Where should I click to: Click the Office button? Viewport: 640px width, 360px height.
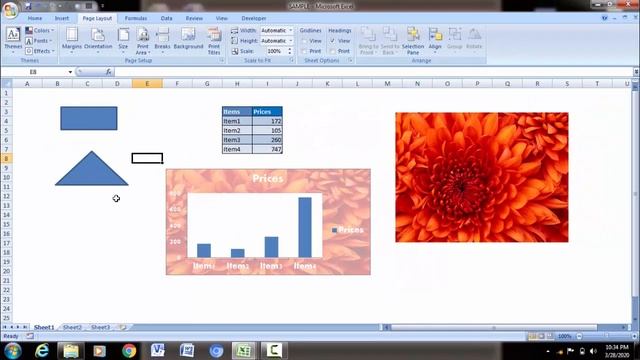coord(9,9)
